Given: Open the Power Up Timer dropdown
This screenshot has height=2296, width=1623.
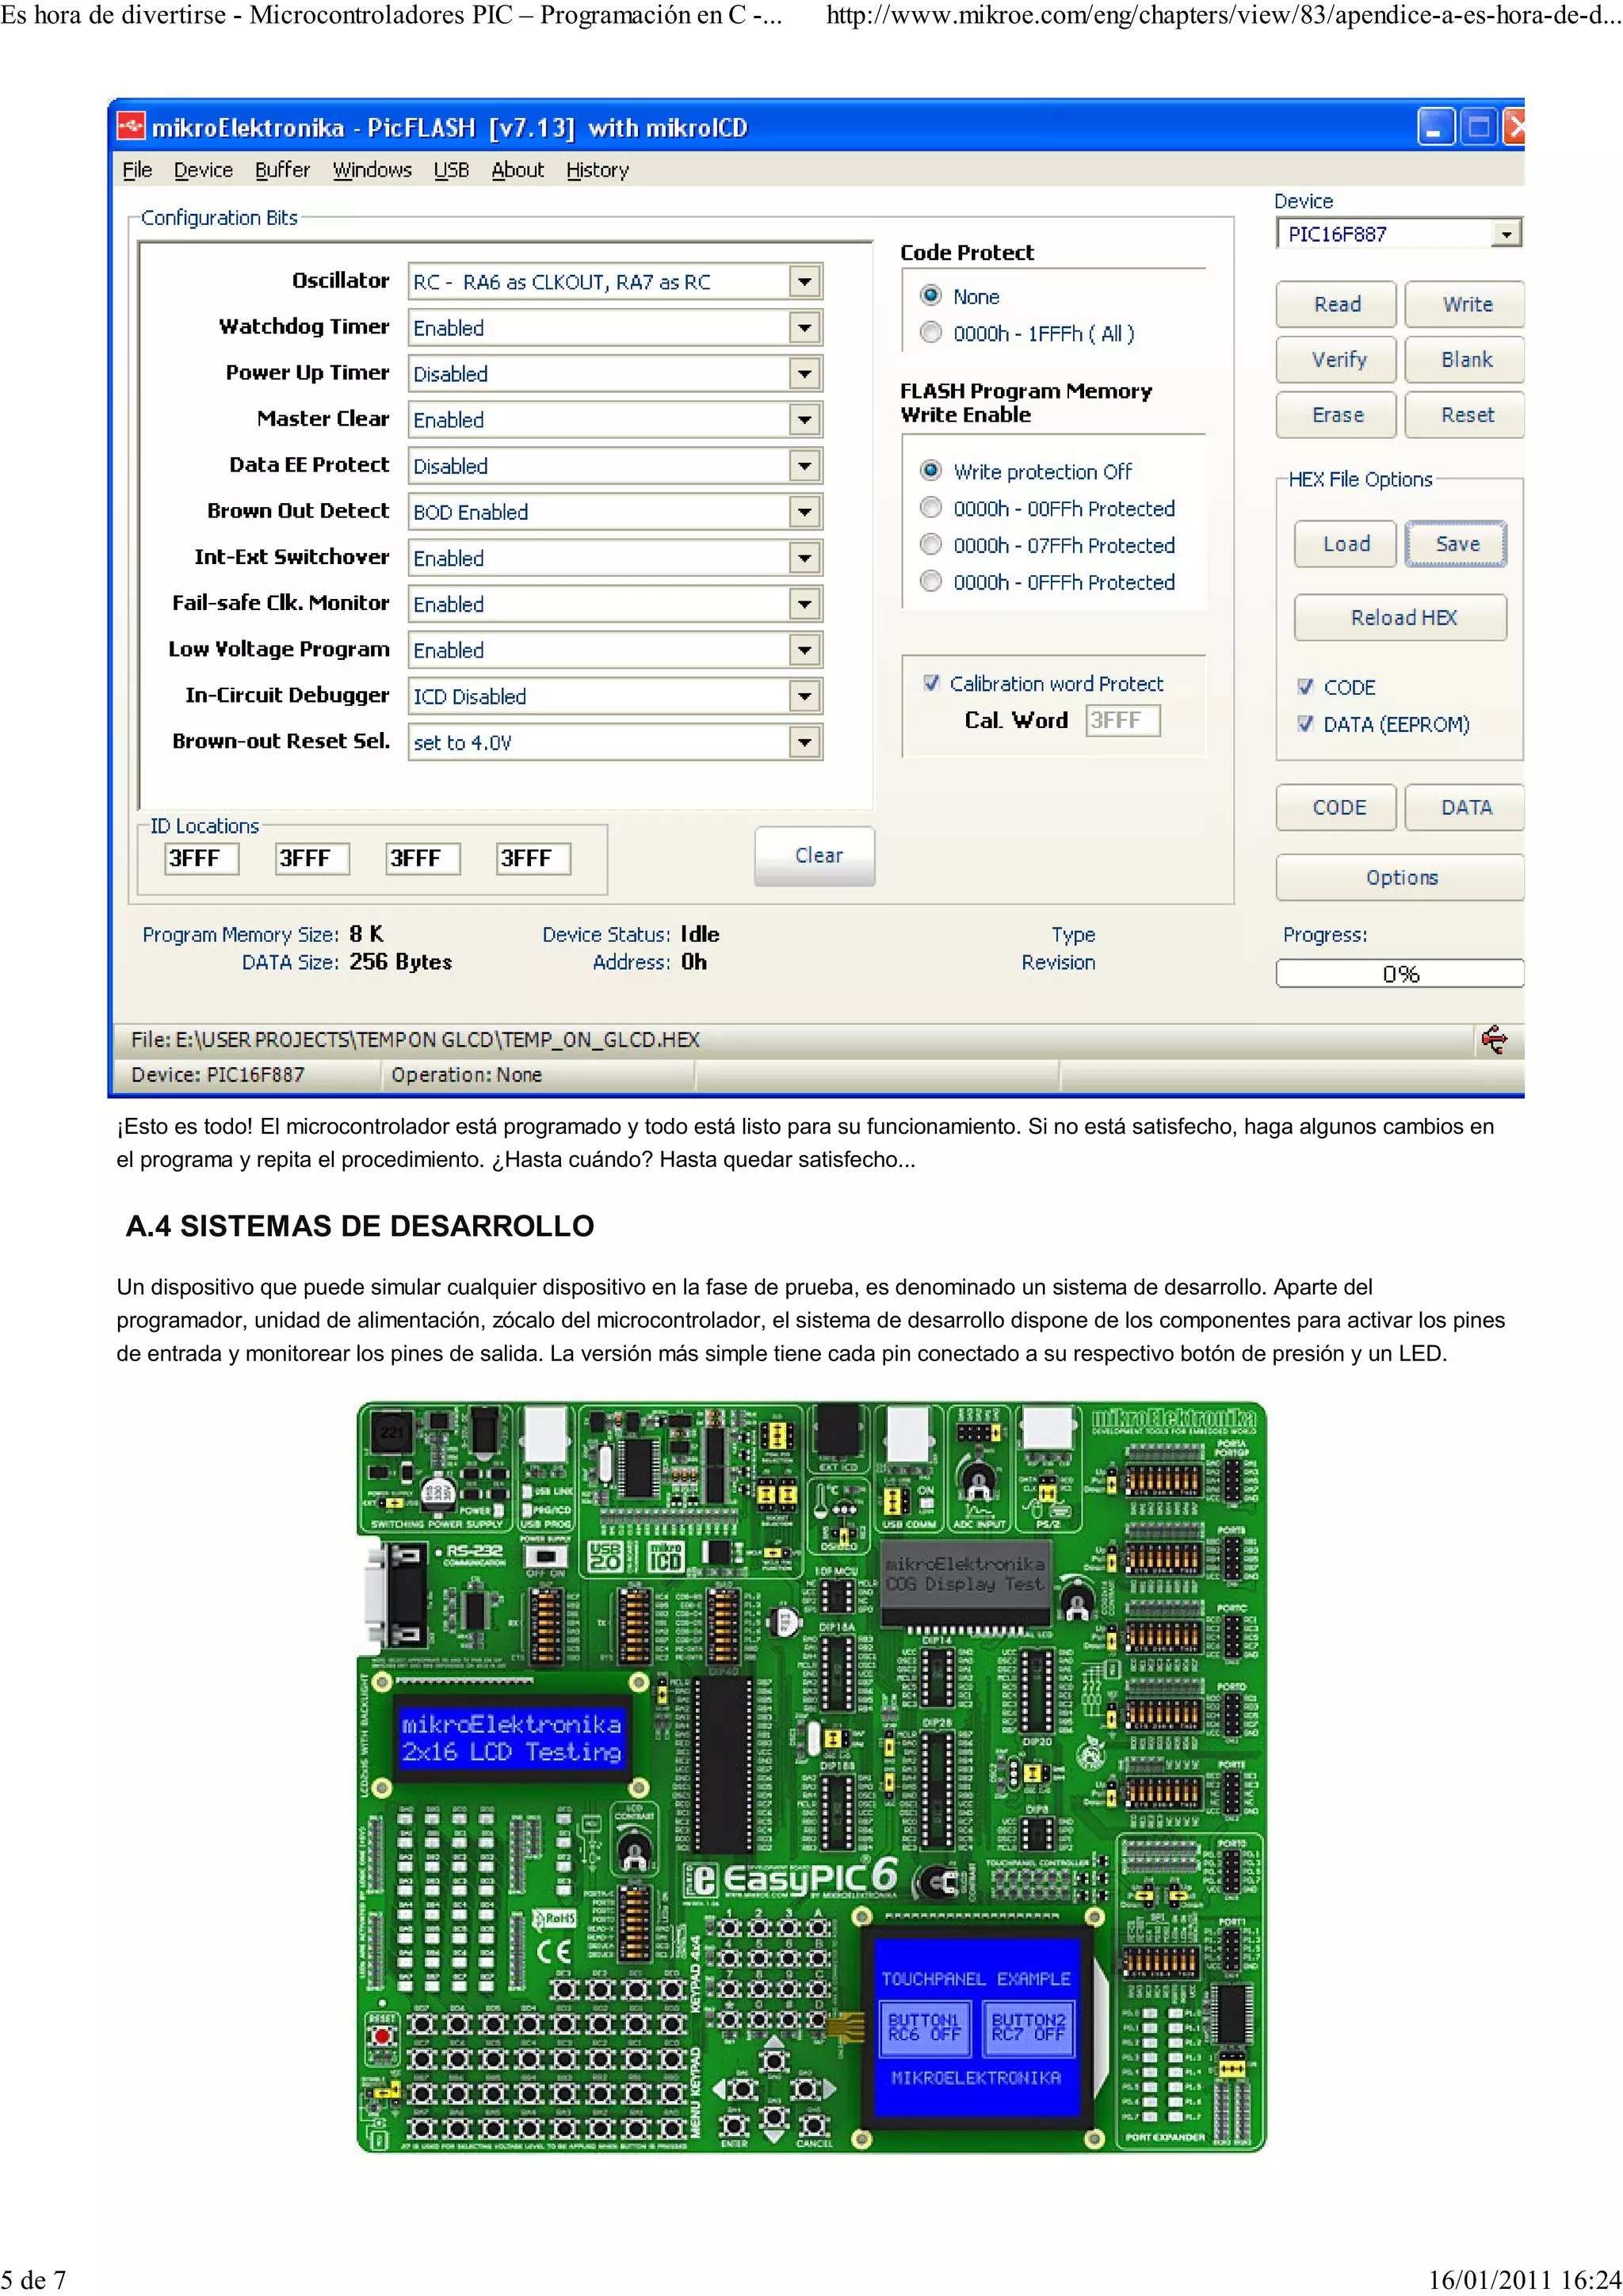Looking at the screenshot, I should click(804, 374).
